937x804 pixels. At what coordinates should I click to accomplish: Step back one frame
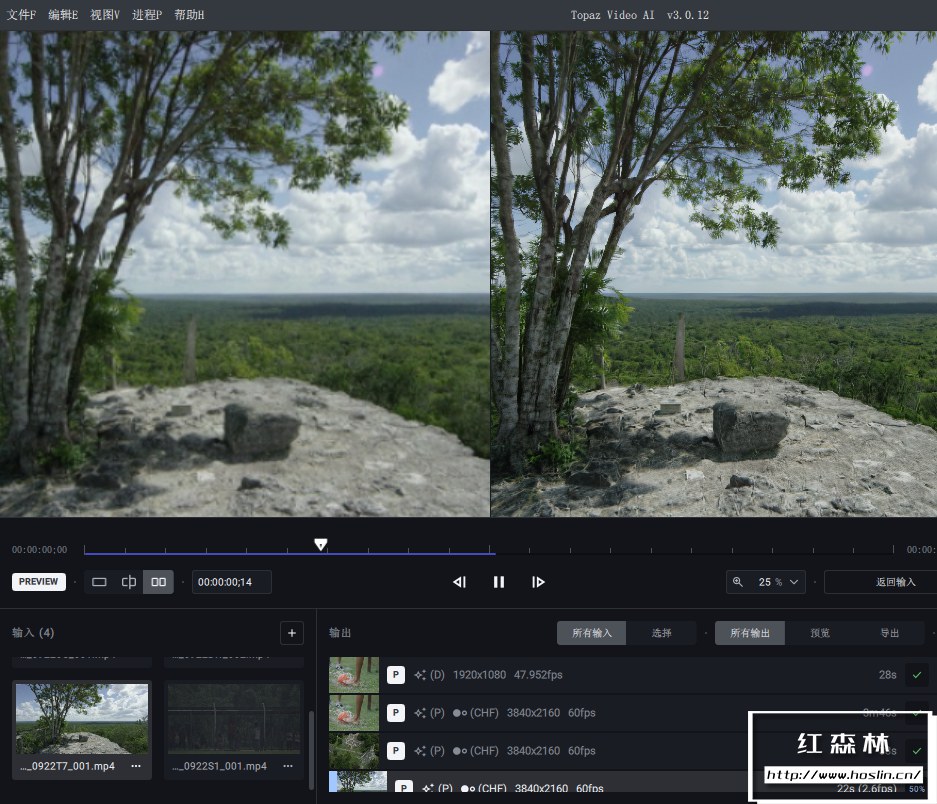459,582
